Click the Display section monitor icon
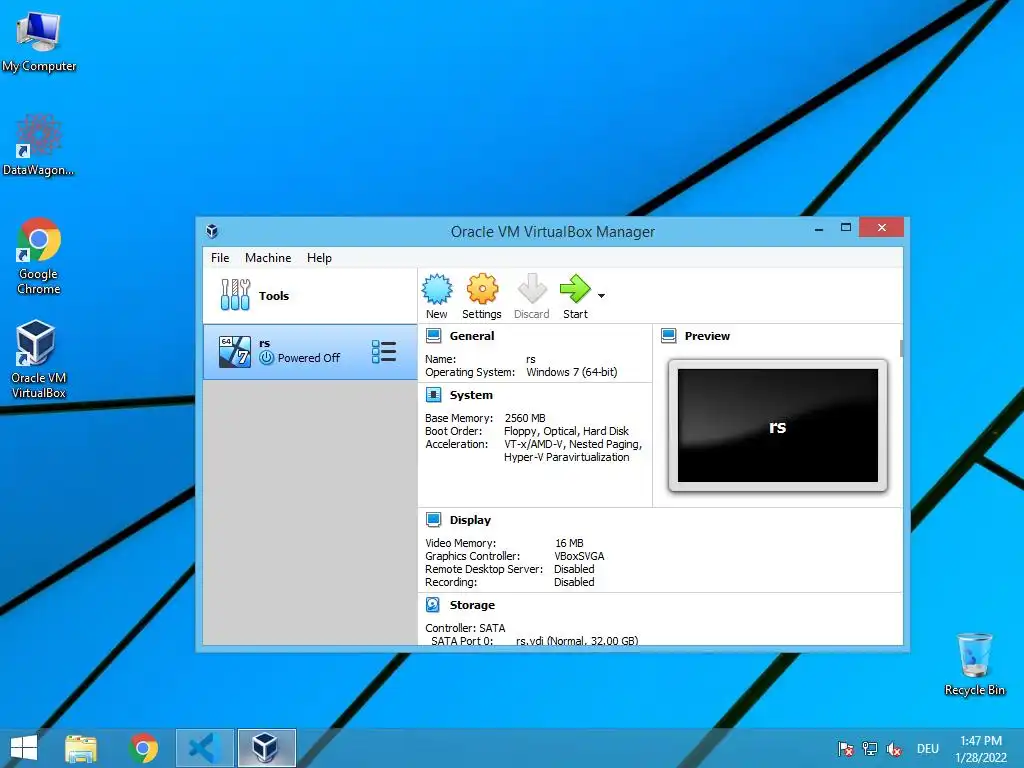The width and height of the screenshot is (1024, 768). click(434, 519)
